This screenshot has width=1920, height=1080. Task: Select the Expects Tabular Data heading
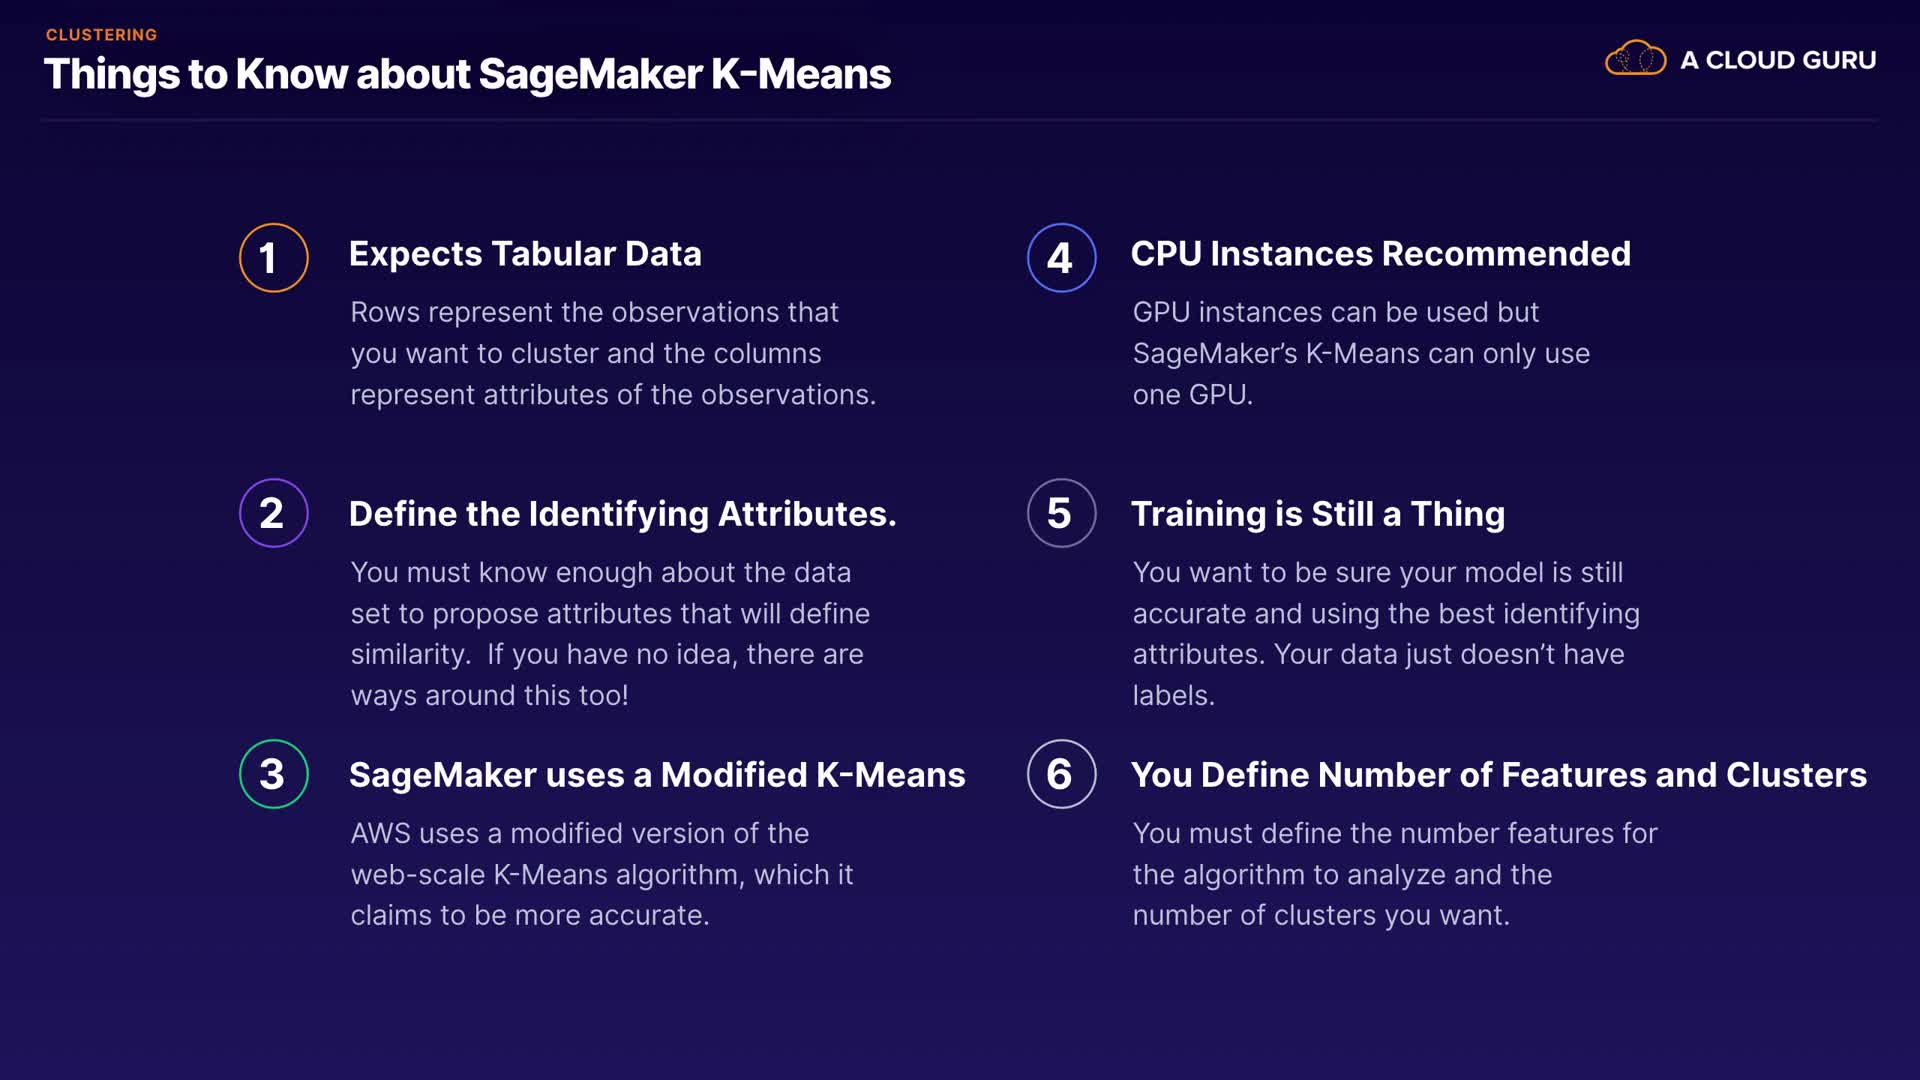(525, 254)
